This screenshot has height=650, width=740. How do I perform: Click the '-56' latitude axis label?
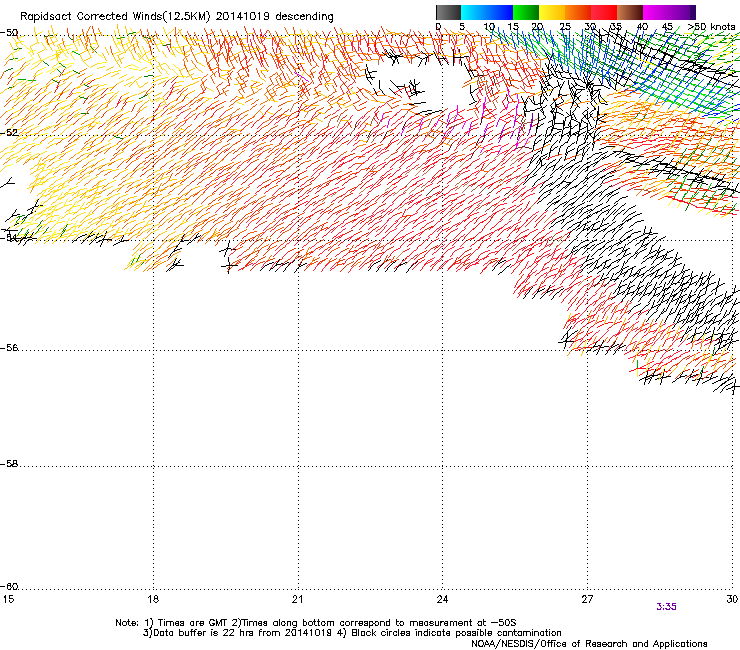pos(9,348)
